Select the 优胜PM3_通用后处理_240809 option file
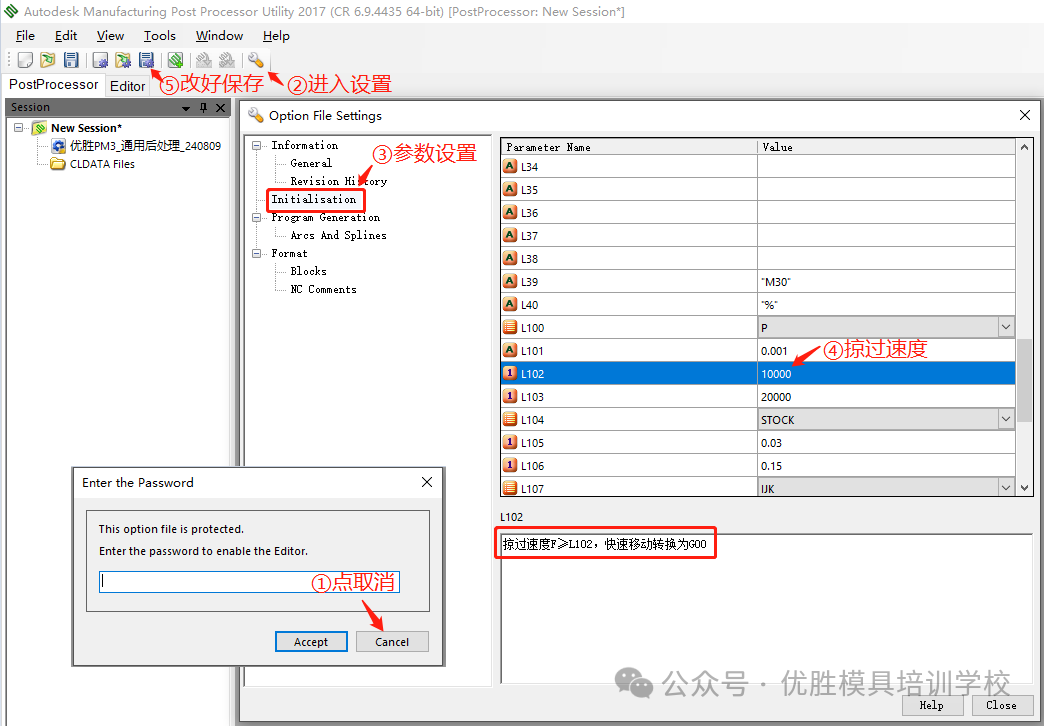Screen dimensions: 1044x726 click(145, 146)
